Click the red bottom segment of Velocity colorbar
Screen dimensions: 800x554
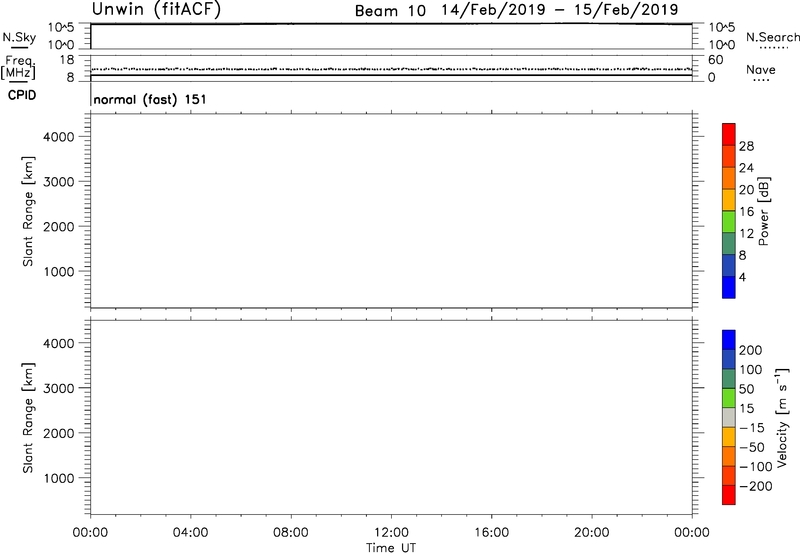pyautogui.click(x=729, y=495)
